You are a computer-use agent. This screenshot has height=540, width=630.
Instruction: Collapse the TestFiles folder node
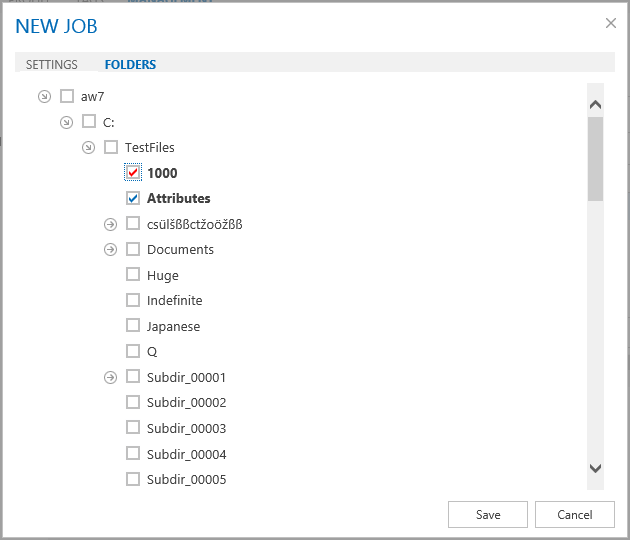88,148
